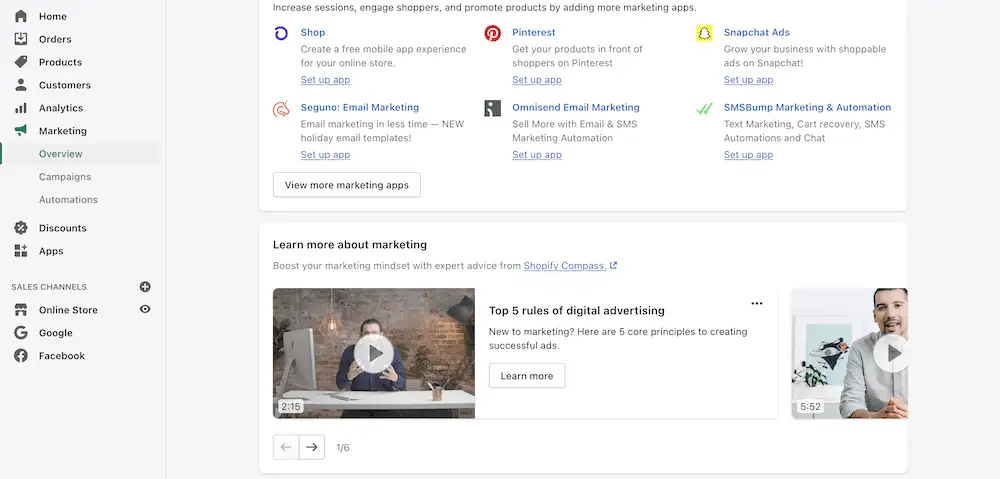Click the Orders inbox icon
This screenshot has height=479, width=1000.
[21, 39]
